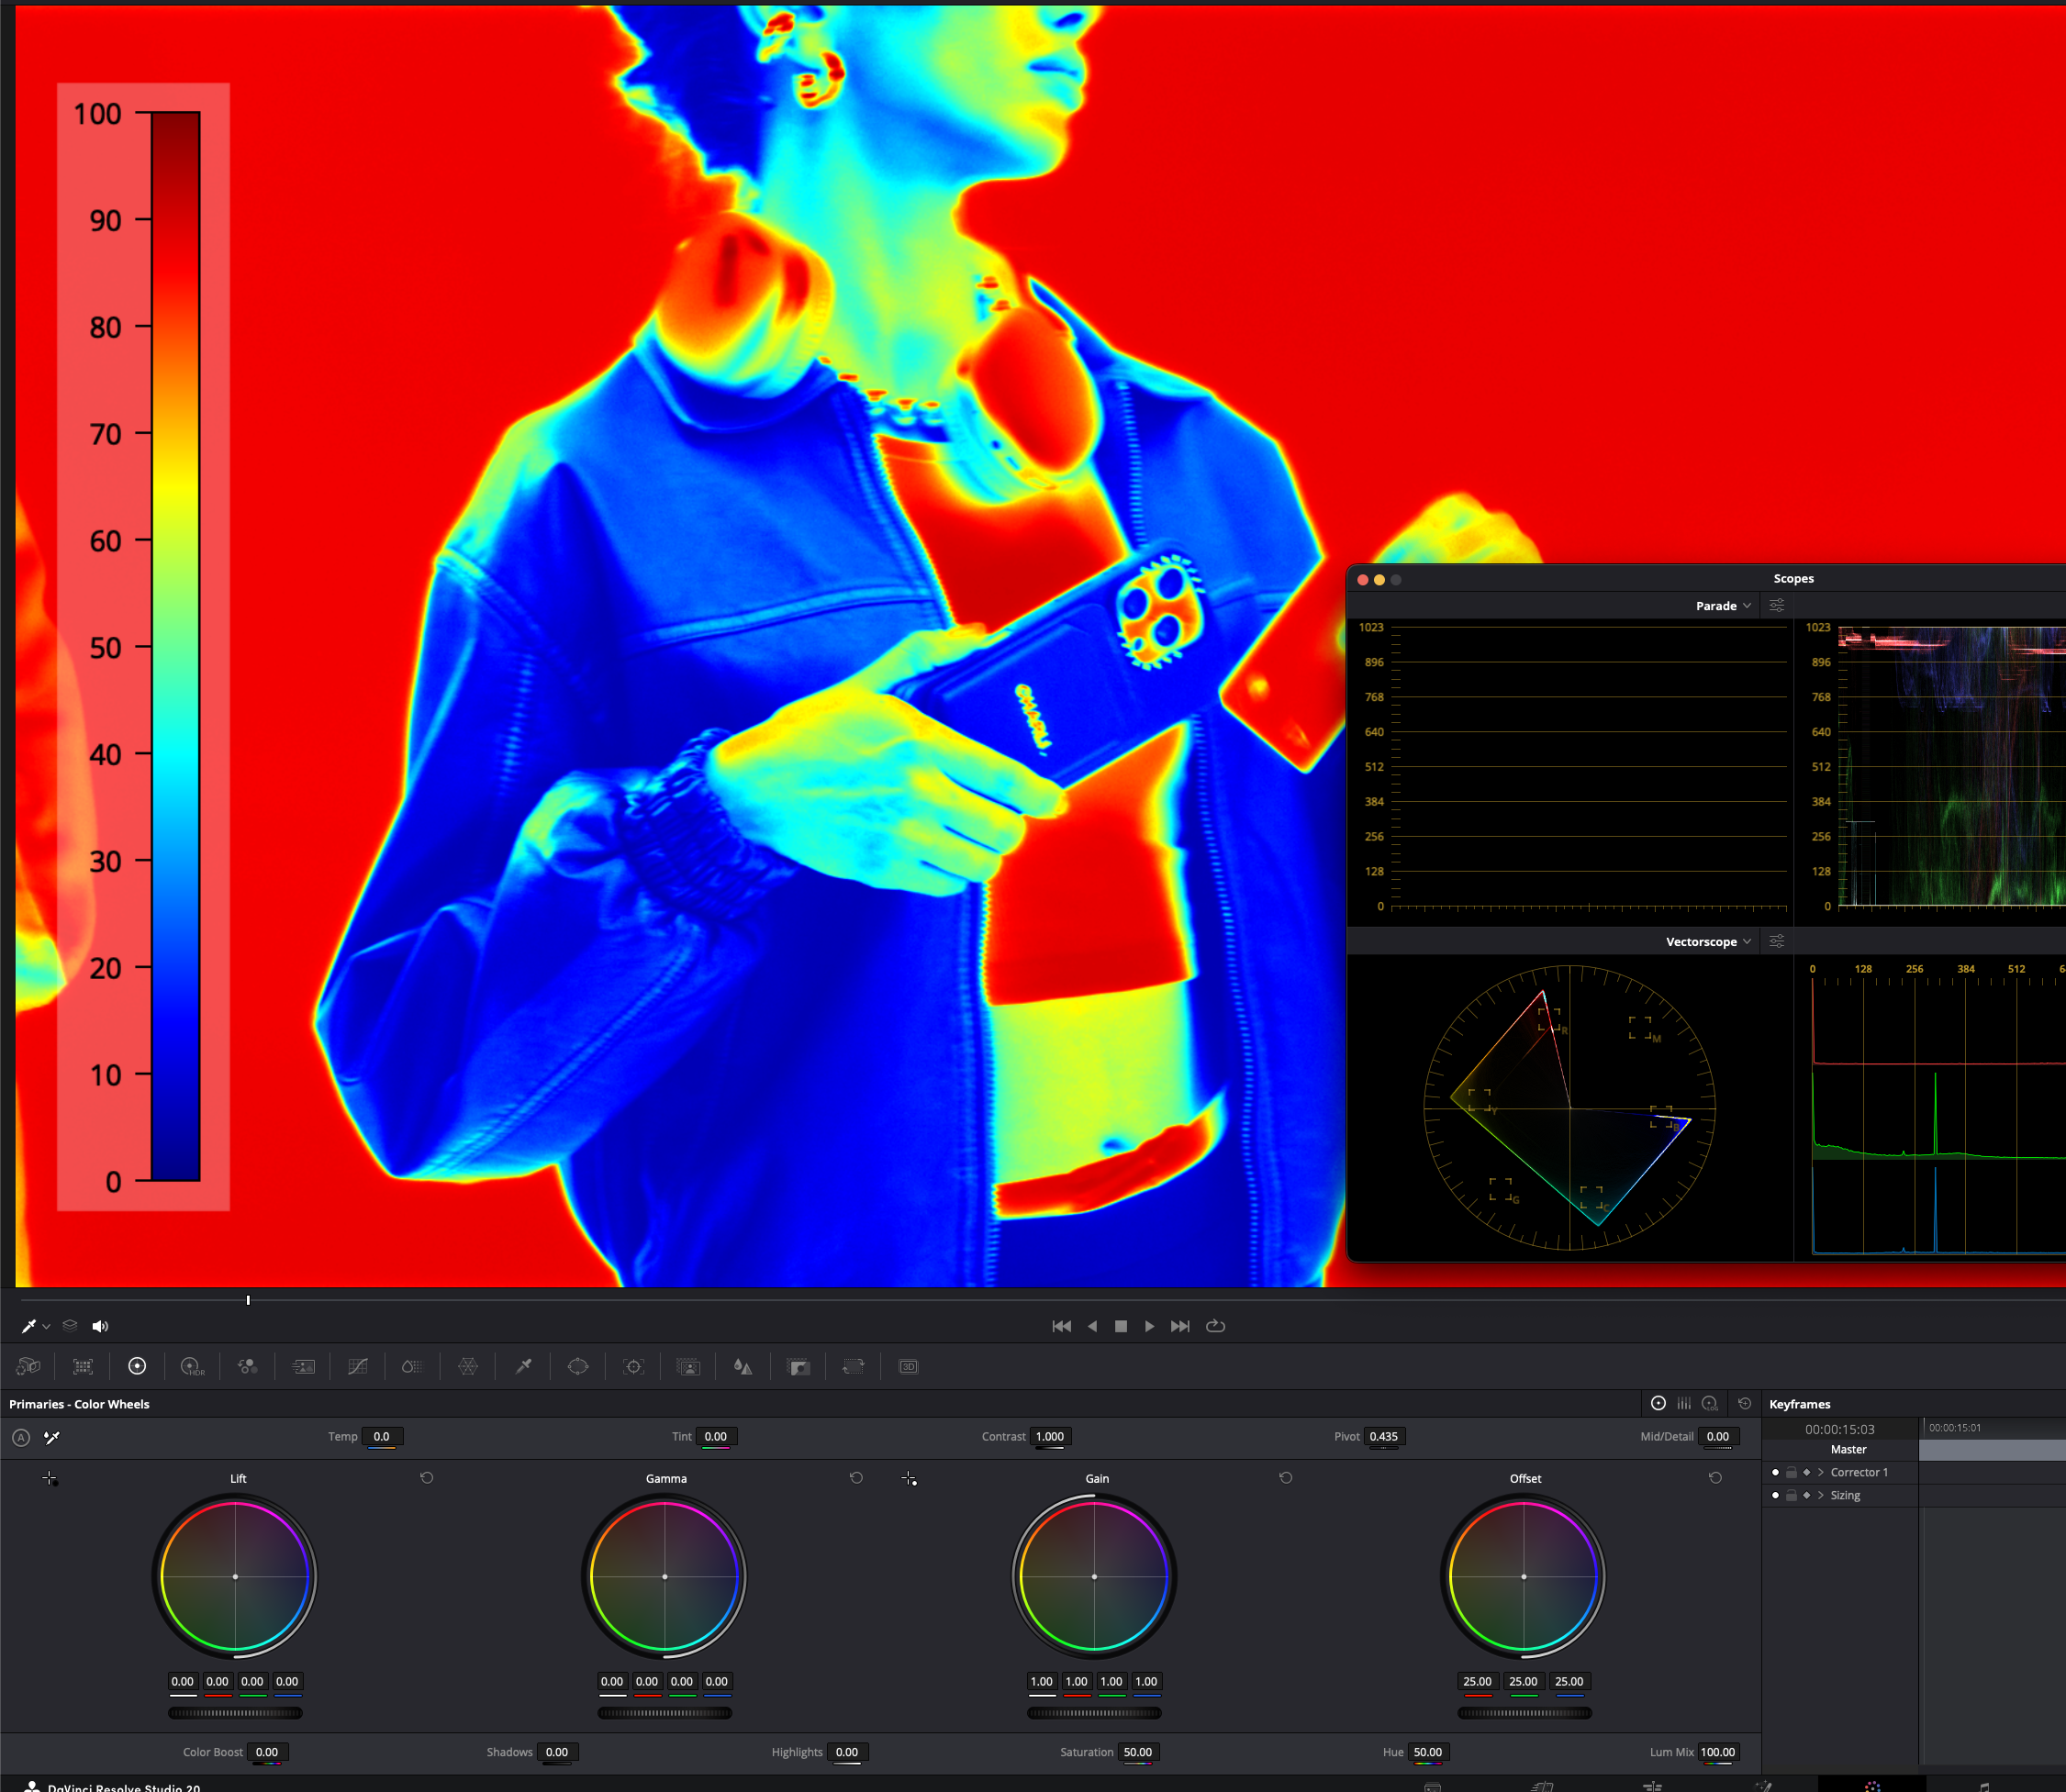Switch primaries to Log wheels mode
Viewport: 2066px width, 1792px height.
click(1710, 1403)
